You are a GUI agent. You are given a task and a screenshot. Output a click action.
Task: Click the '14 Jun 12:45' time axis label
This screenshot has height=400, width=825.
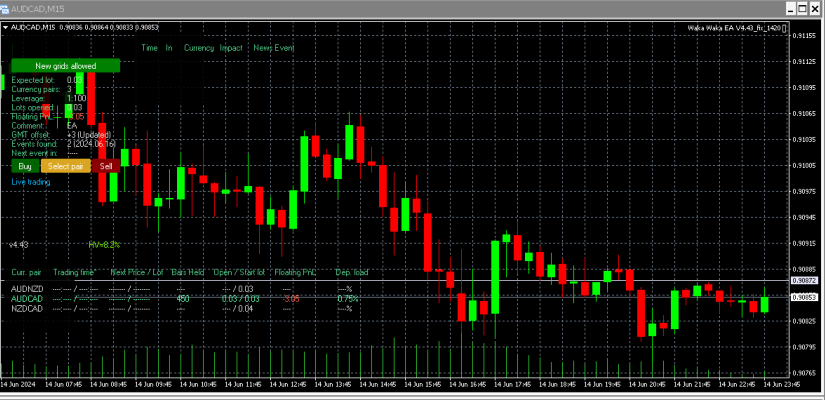(x=287, y=385)
